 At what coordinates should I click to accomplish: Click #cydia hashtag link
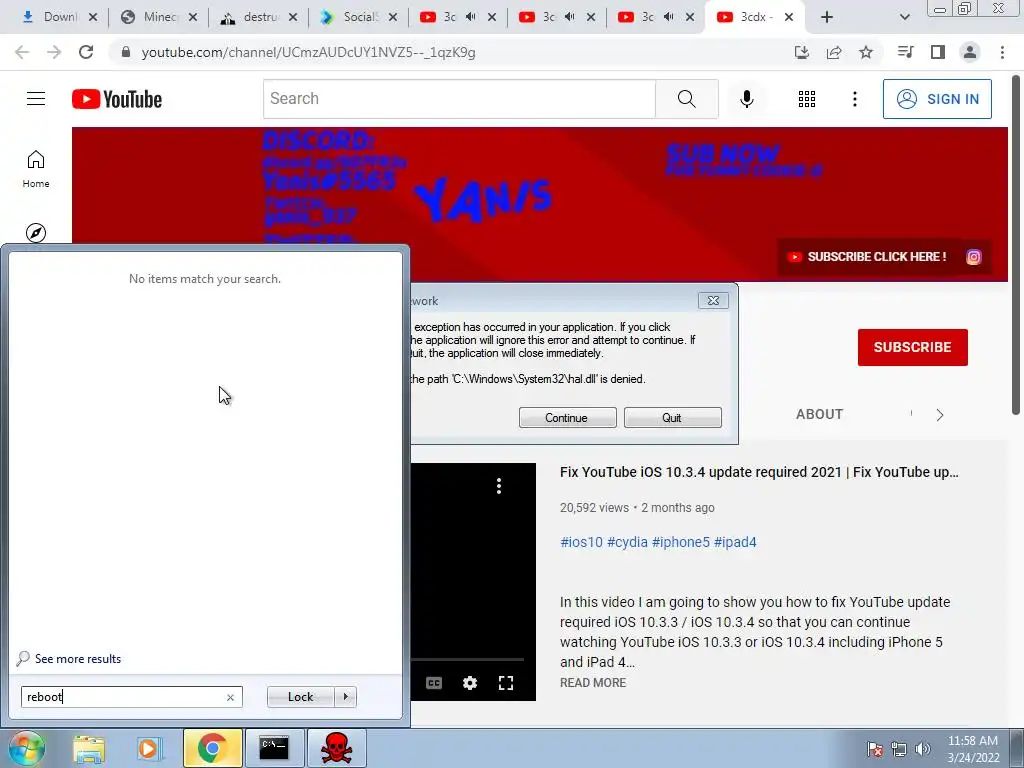[627, 542]
